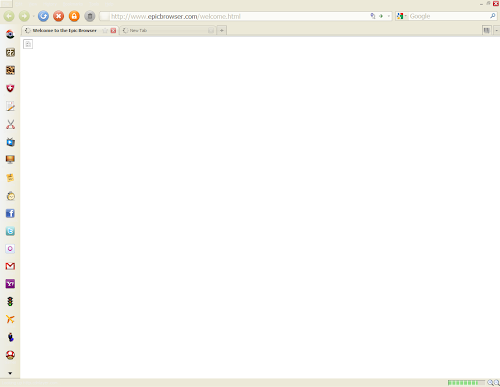Open the yellow sticky note to-do sidebar icon
Screen dimensions: 500x387
click(10, 178)
